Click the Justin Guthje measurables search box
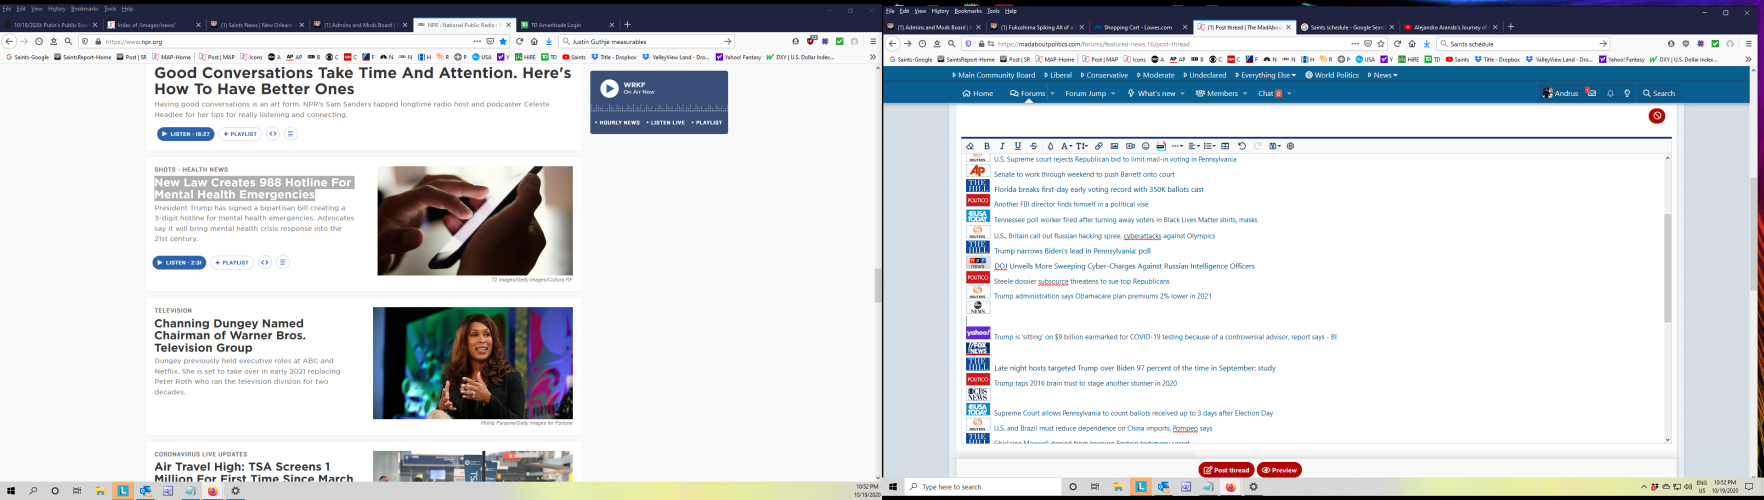This screenshot has width=1764, height=500. point(647,42)
